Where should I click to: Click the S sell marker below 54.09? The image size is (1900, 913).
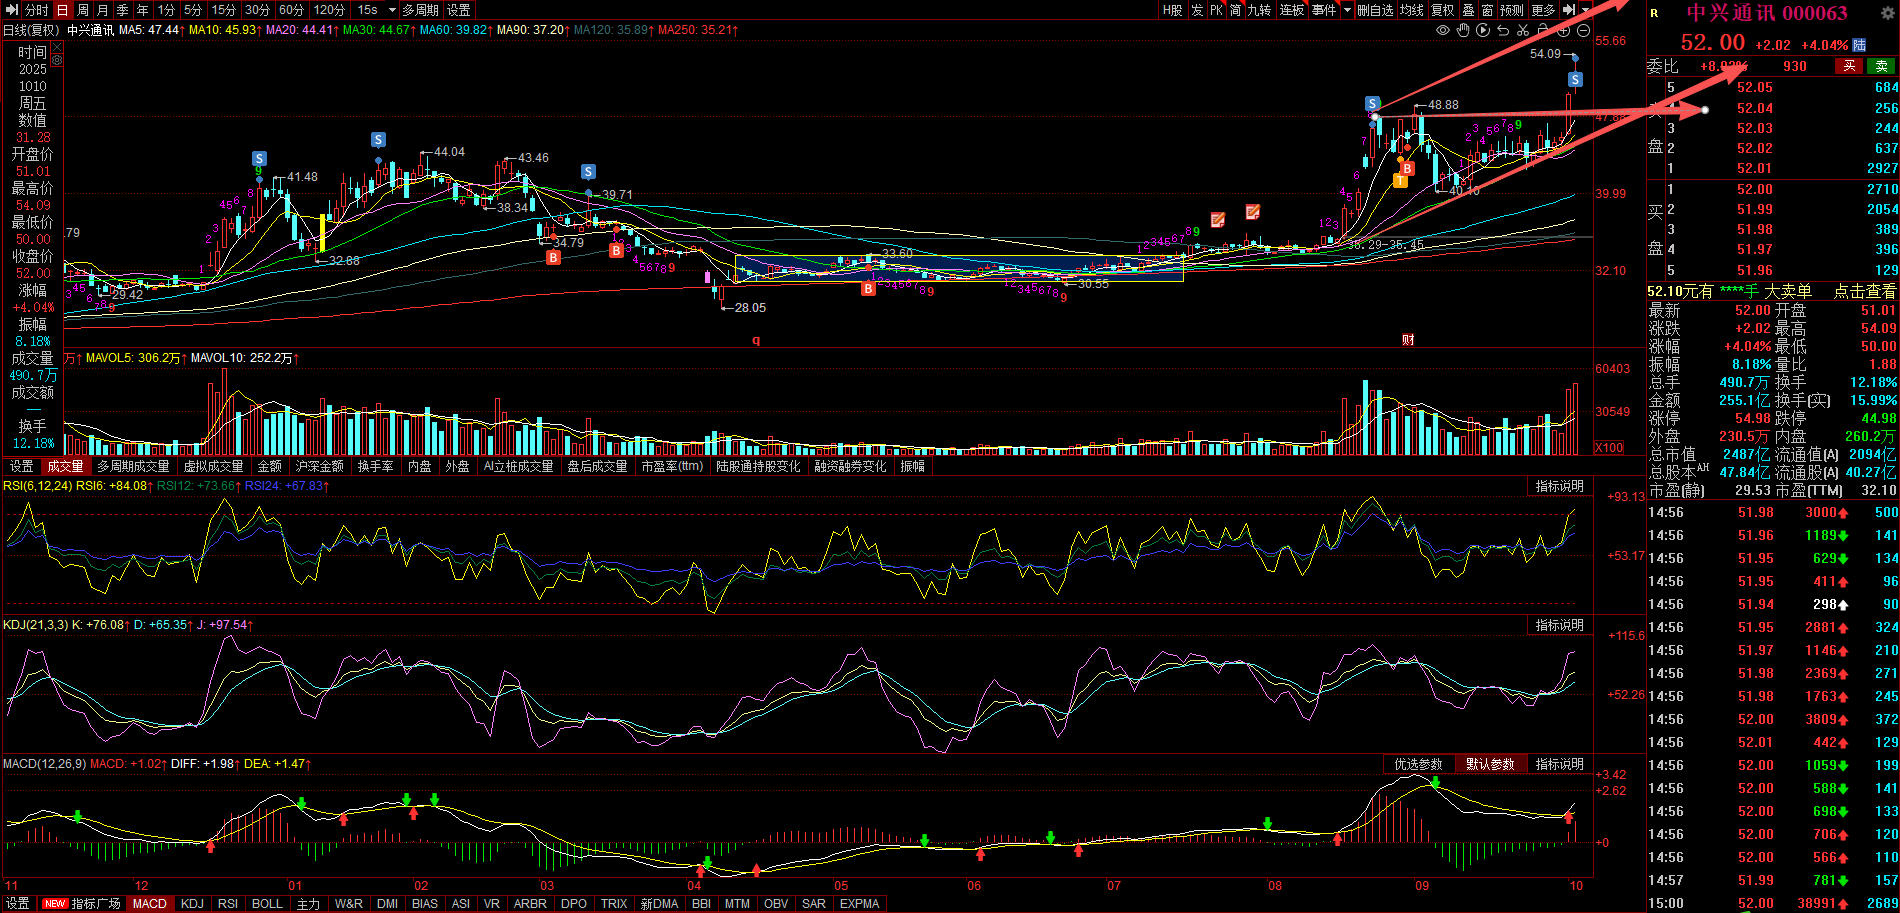click(x=1575, y=79)
